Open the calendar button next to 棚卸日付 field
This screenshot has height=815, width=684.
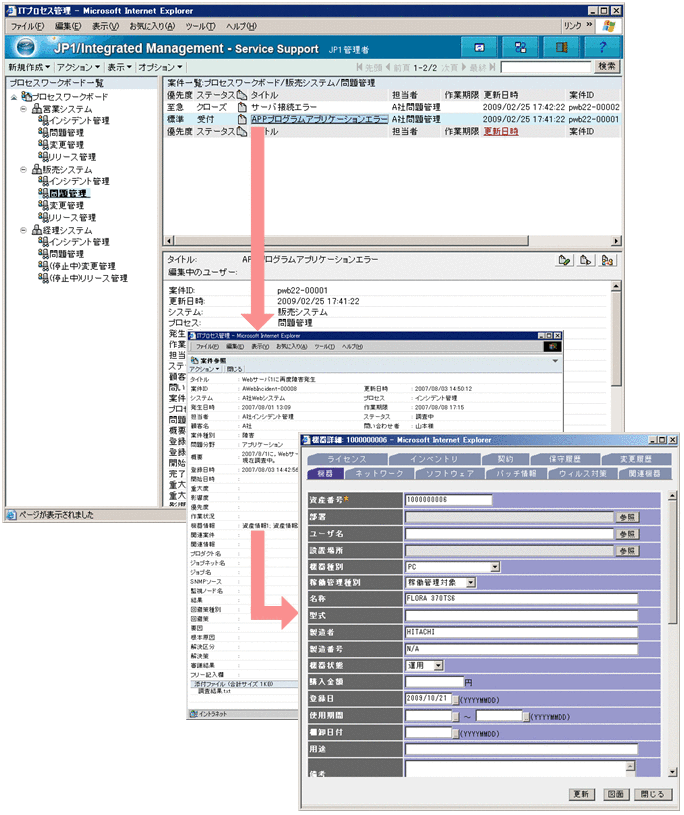click(456, 733)
